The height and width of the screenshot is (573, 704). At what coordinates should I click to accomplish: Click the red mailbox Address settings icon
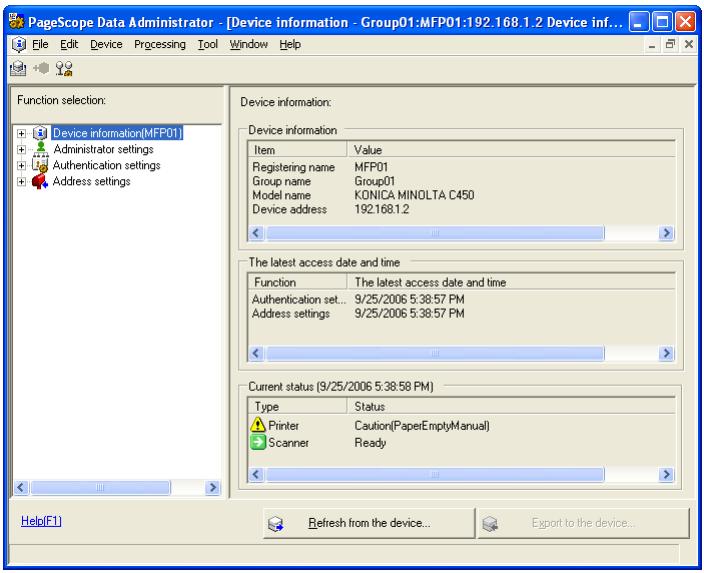40,181
